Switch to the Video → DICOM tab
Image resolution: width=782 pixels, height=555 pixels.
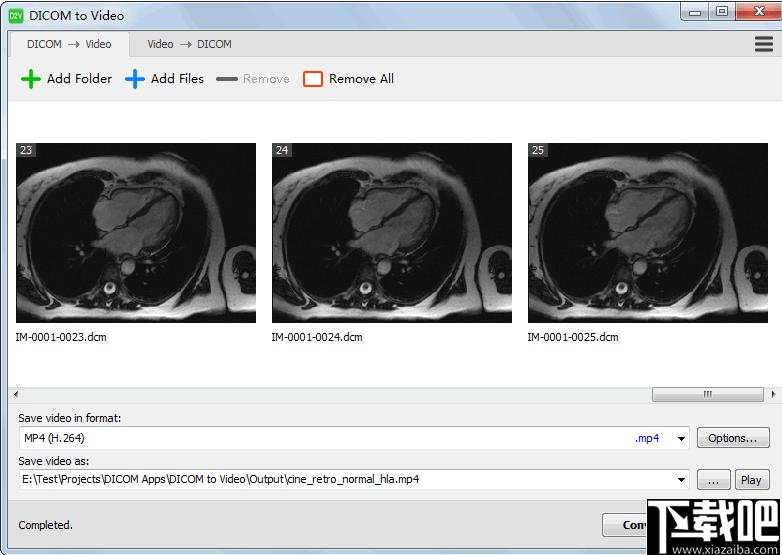pyautogui.click(x=190, y=44)
